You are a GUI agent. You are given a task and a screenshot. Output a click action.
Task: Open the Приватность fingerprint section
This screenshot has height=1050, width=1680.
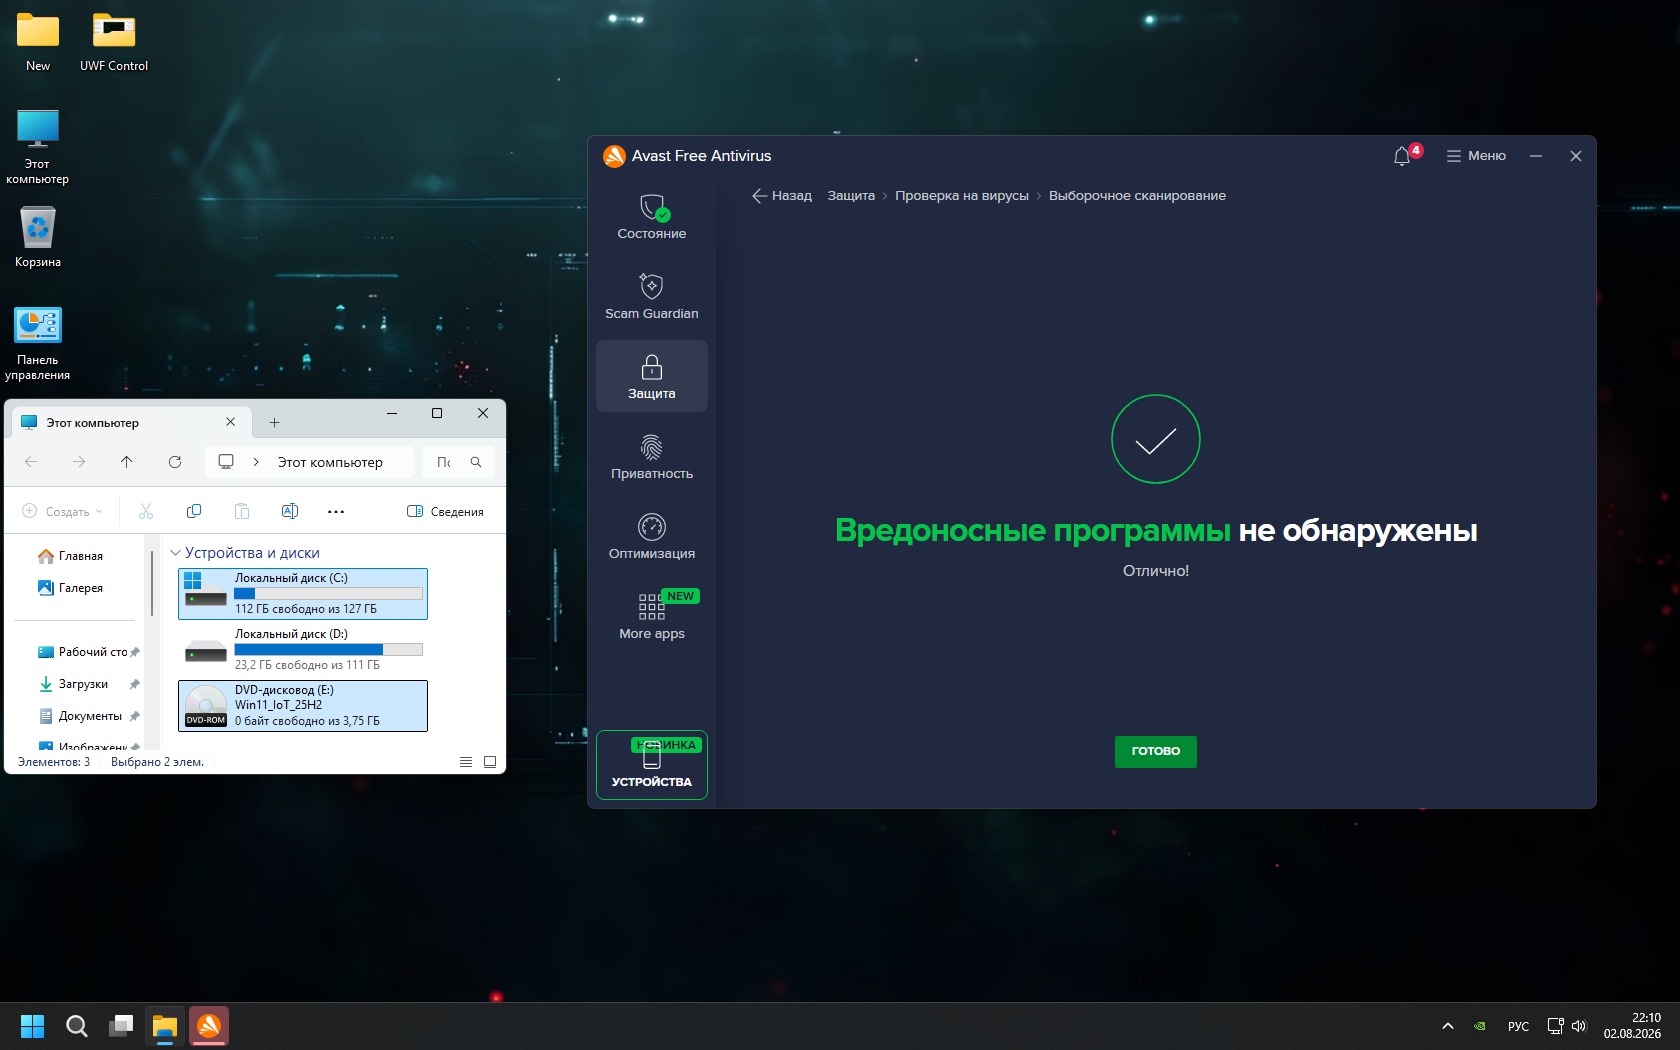pos(652,456)
